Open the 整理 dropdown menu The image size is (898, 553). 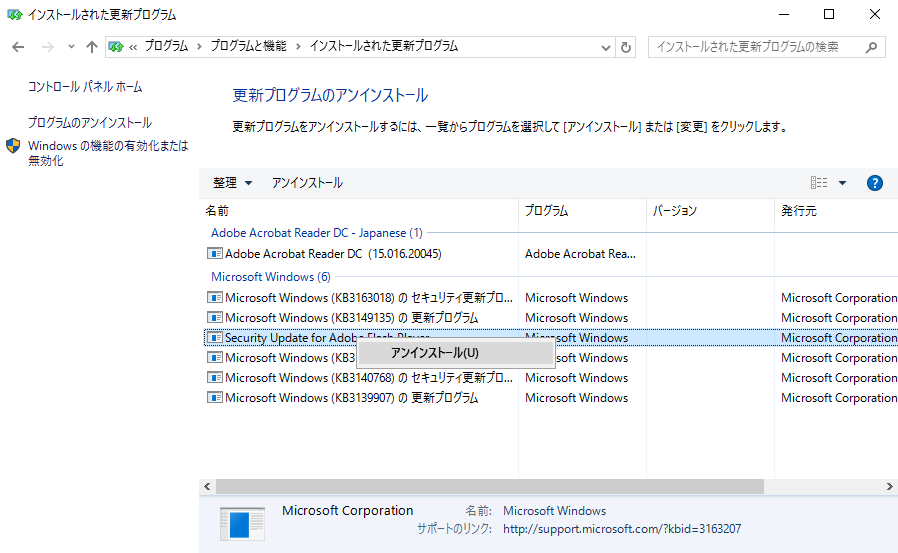point(232,183)
